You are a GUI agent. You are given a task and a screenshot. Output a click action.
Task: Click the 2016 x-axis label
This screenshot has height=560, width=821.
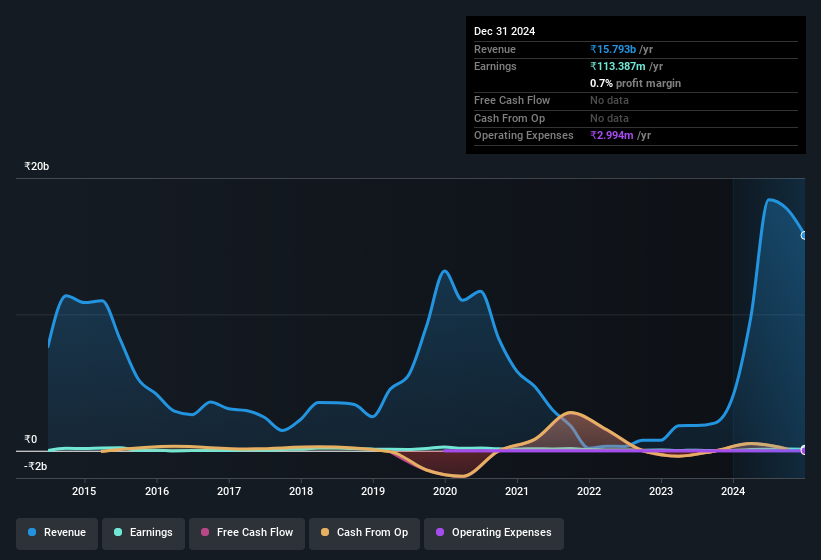(157, 491)
